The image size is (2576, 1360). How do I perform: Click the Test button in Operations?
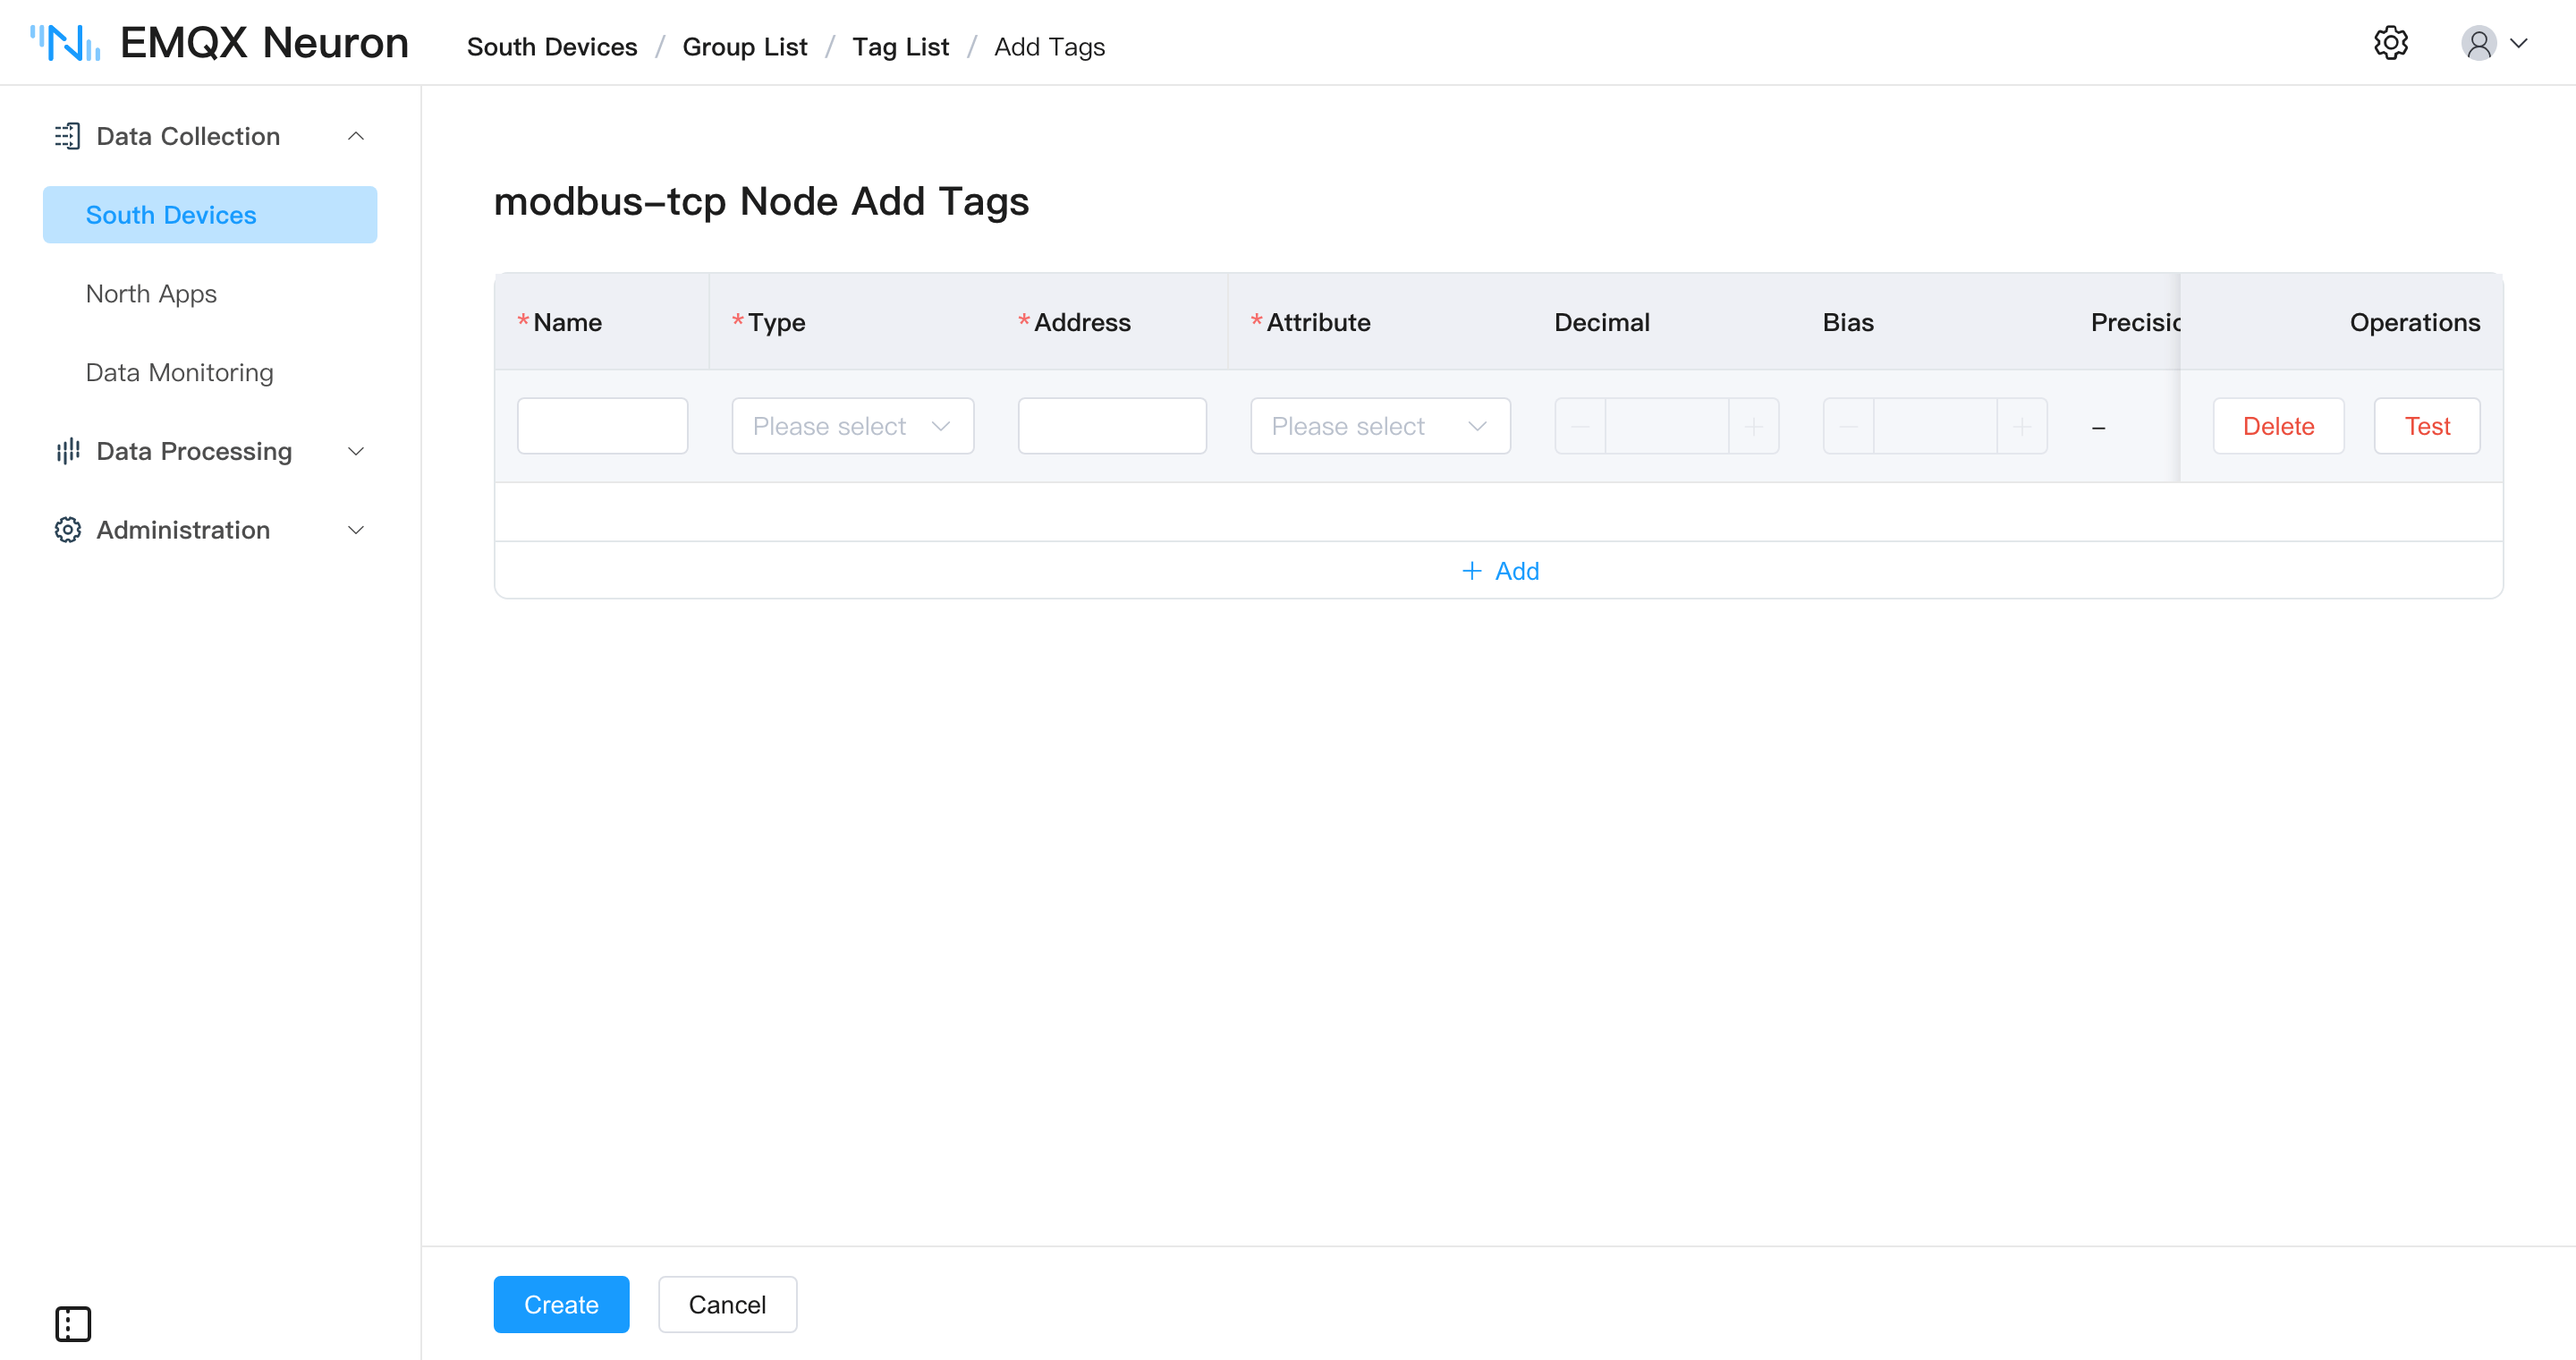click(x=2427, y=426)
